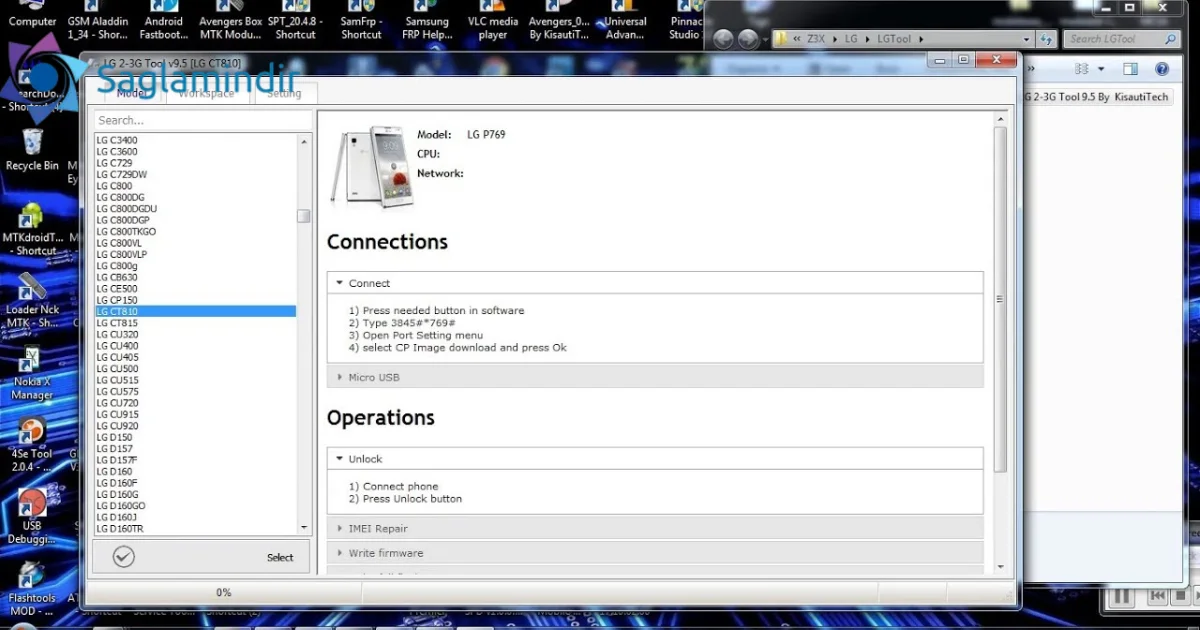Select LG CE500 in model list

click(x=195, y=288)
